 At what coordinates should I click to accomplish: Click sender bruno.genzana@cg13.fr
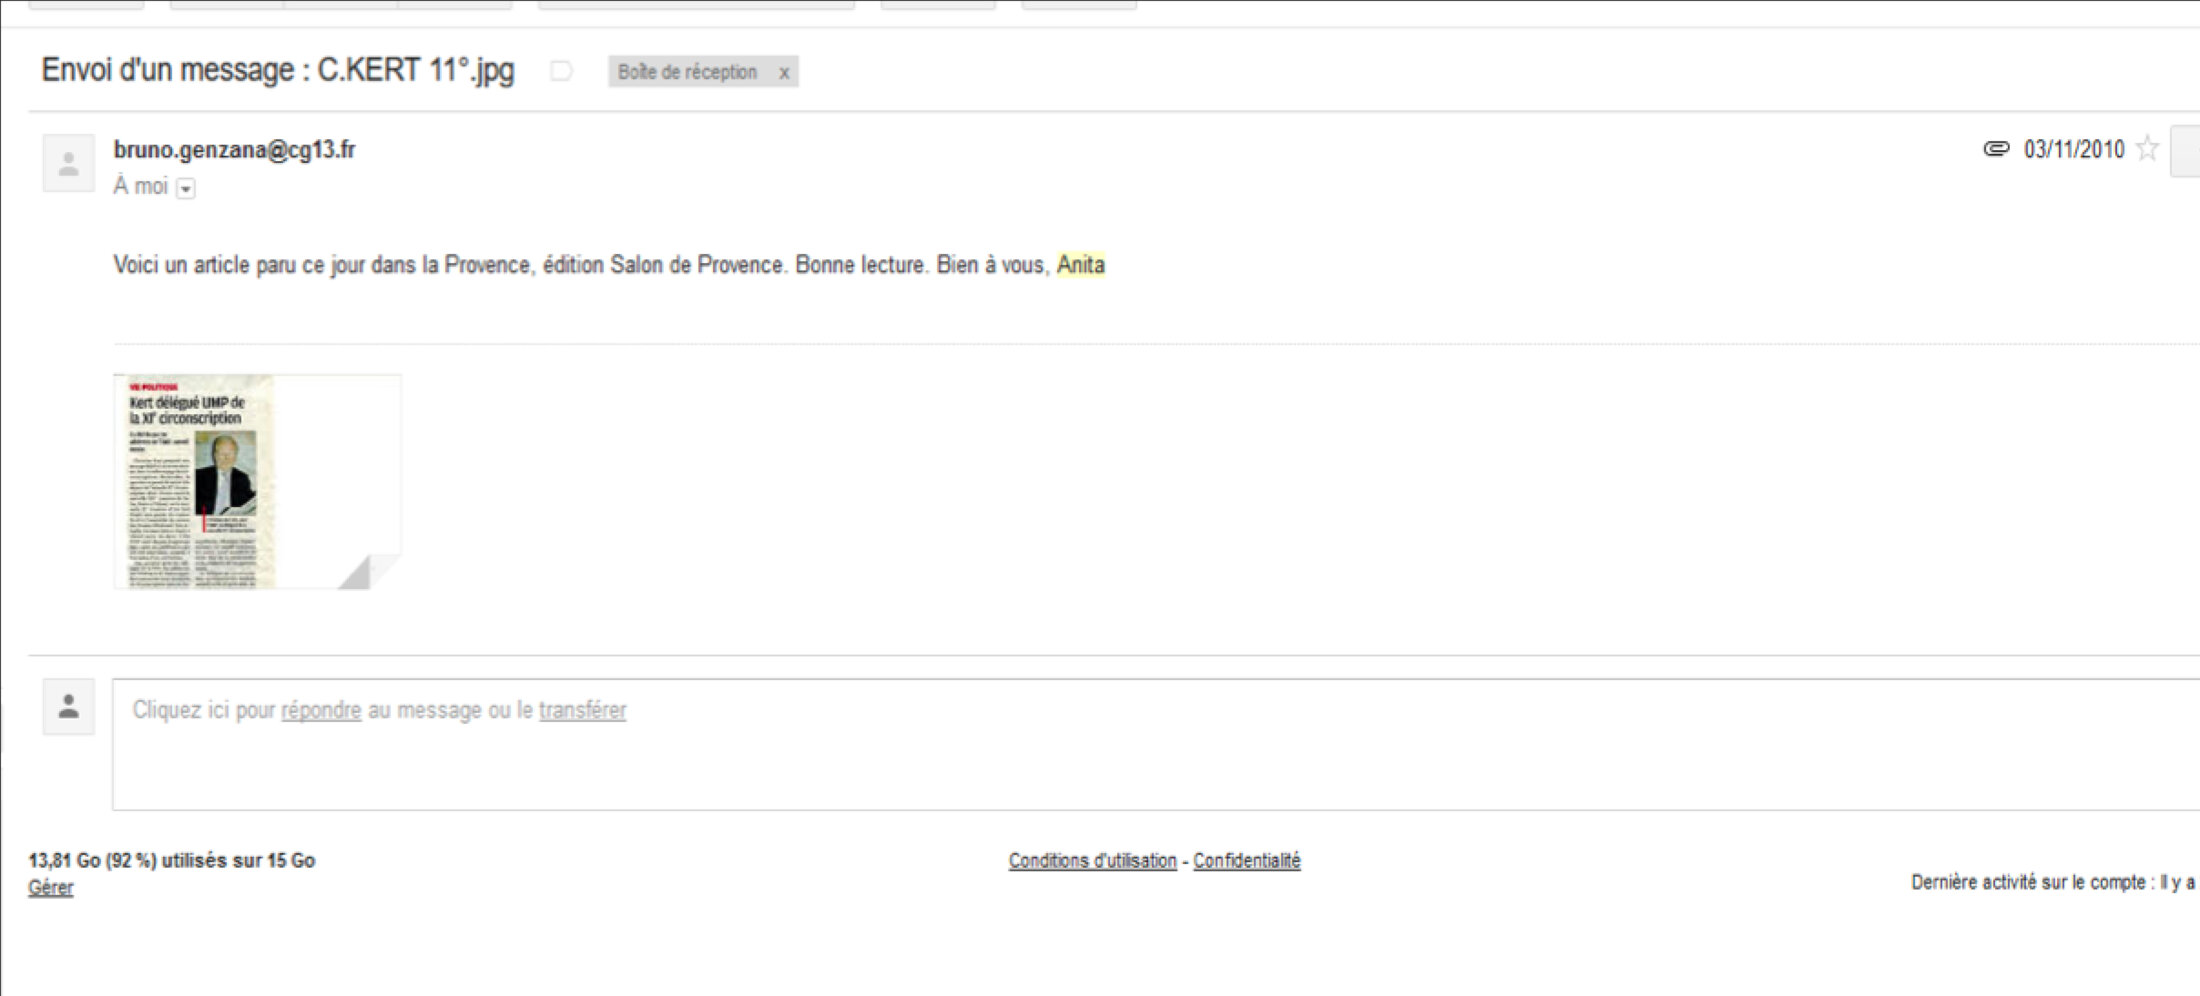click(x=234, y=150)
